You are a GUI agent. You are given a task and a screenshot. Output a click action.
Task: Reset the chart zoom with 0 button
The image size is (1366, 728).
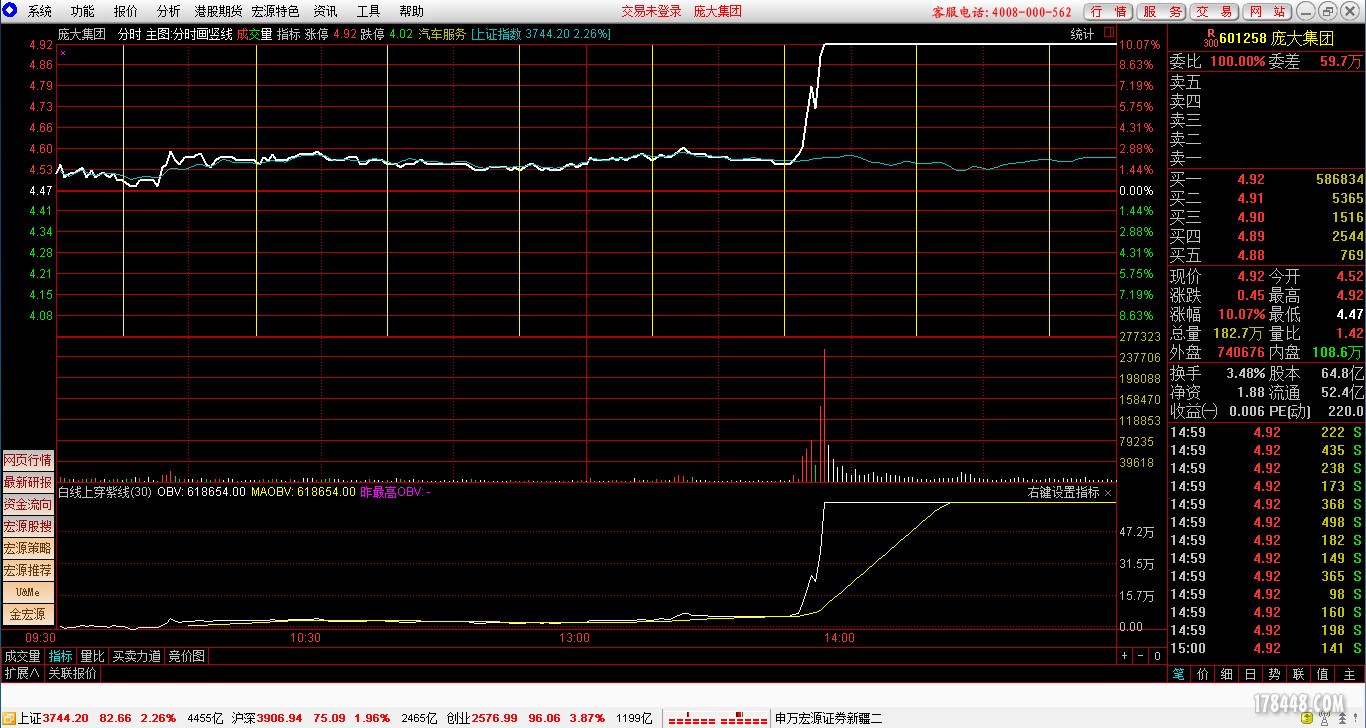[1157, 656]
